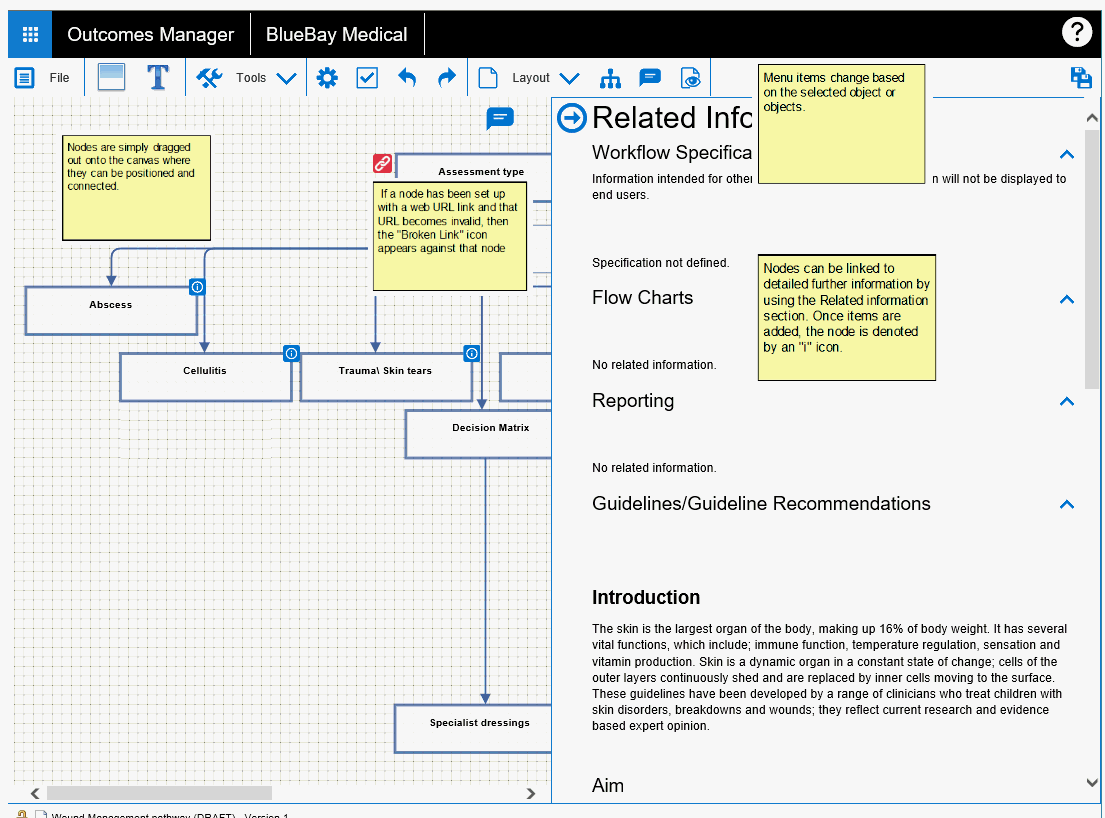Save using the floppy disk icon

1080,77
